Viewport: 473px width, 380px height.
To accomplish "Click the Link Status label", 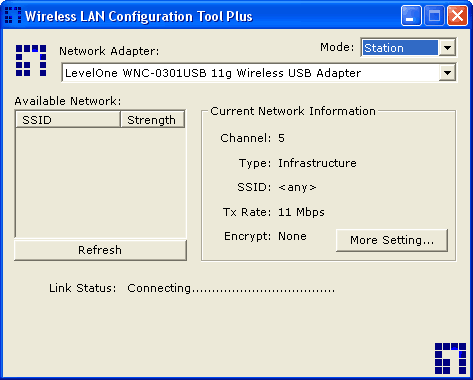I will point(83,288).
